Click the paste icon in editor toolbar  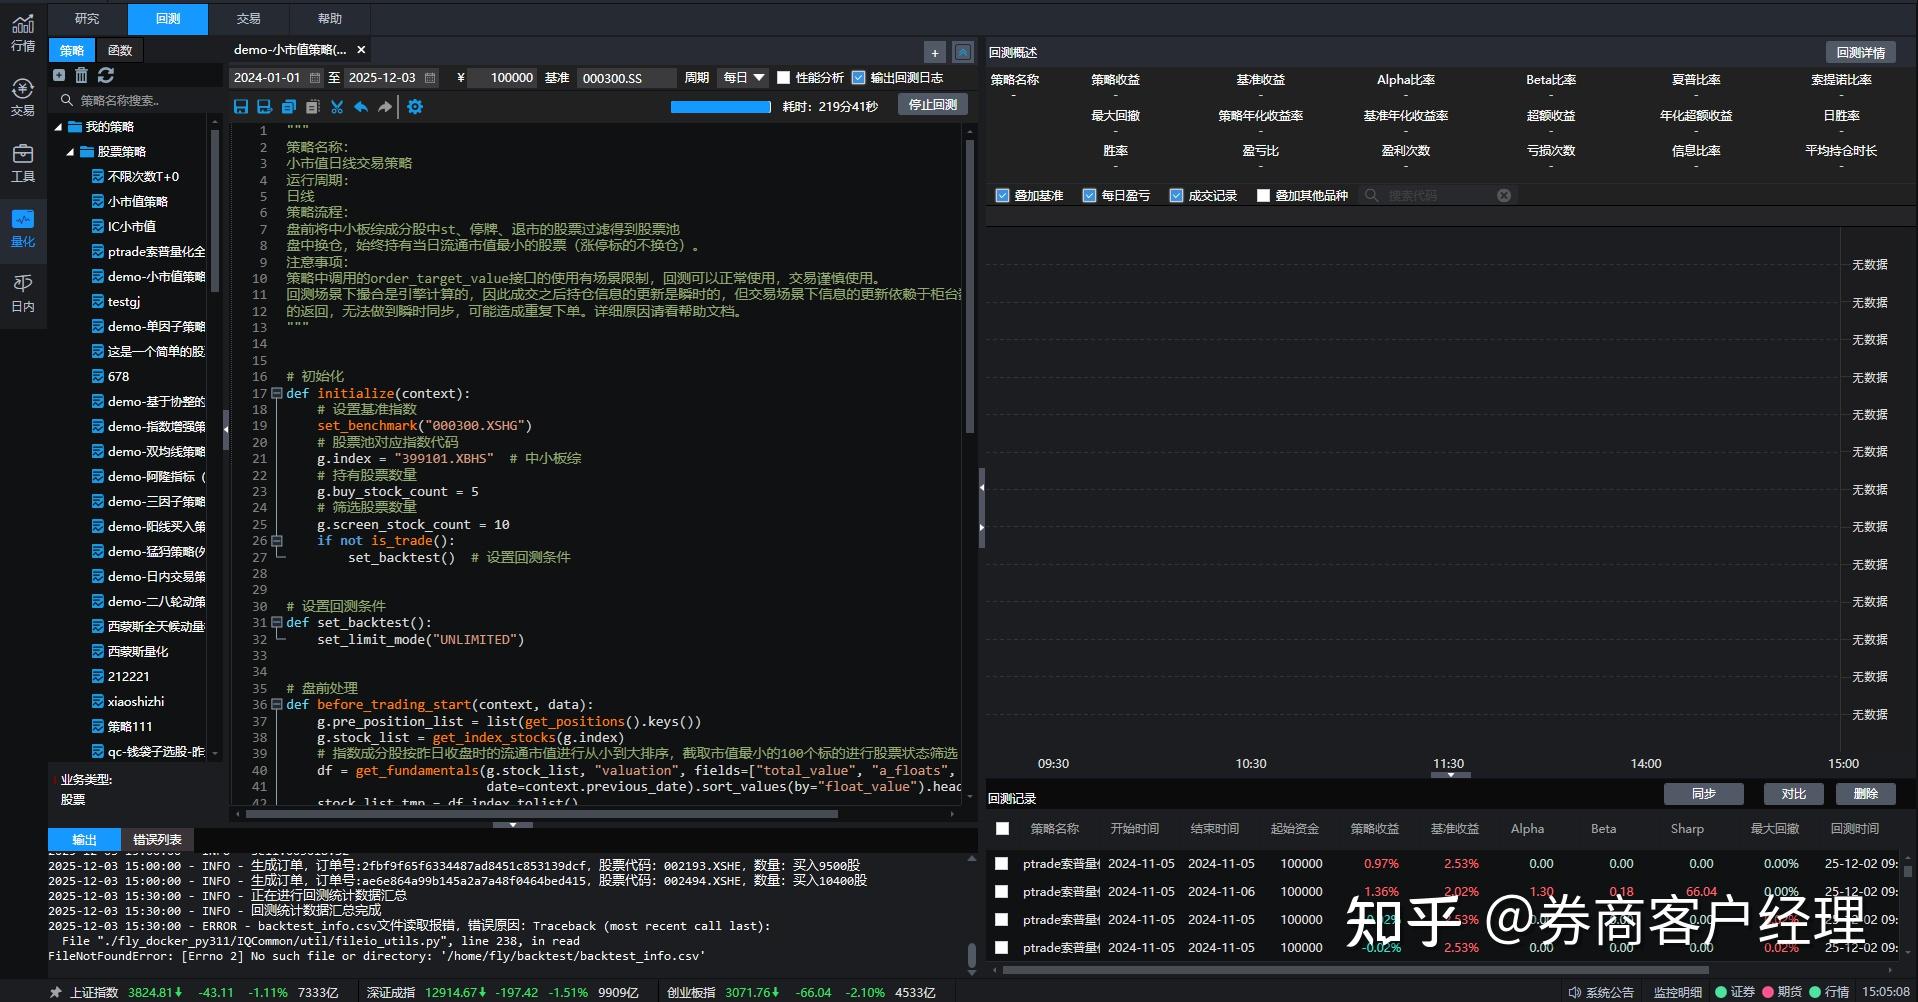[x=312, y=106]
